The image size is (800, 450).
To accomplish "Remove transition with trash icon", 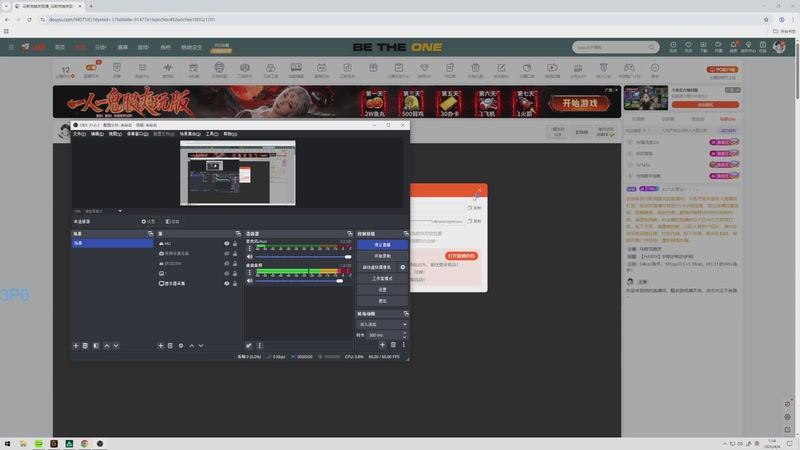I will tap(393, 345).
